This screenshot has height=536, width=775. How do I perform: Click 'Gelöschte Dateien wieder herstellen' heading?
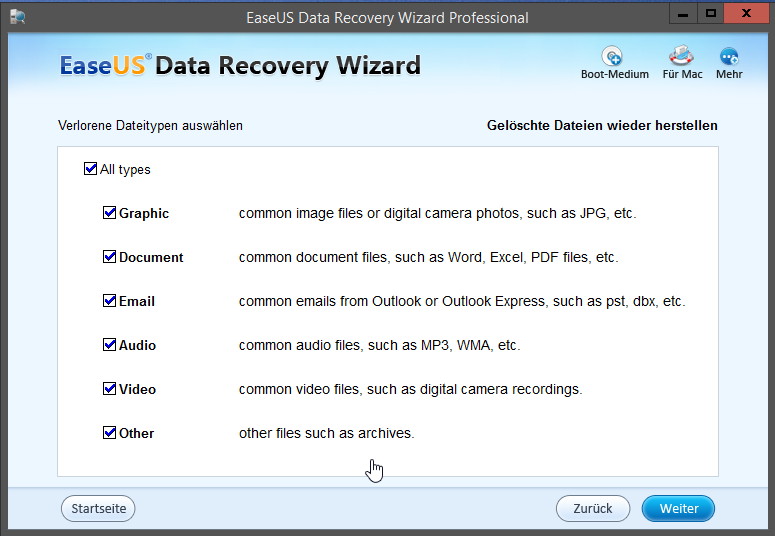pyautogui.click(x=602, y=126)
